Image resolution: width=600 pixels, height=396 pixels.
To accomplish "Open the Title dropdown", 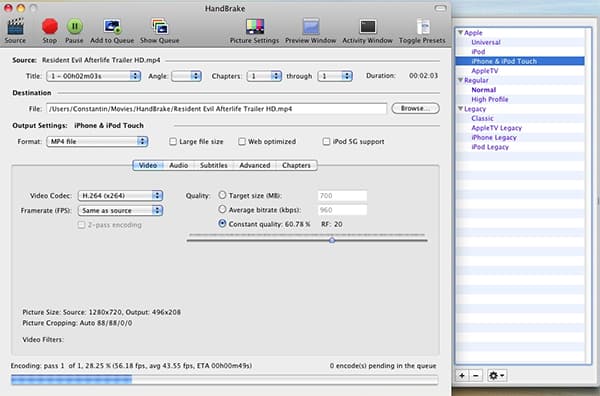I will pos(94,76).
